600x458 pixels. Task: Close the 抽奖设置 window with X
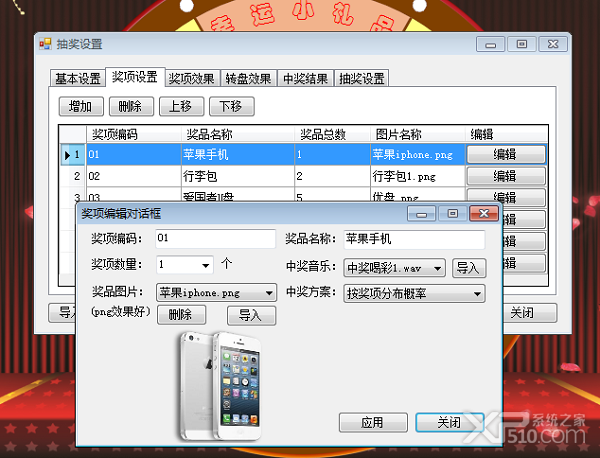click(x=553, y=44)
